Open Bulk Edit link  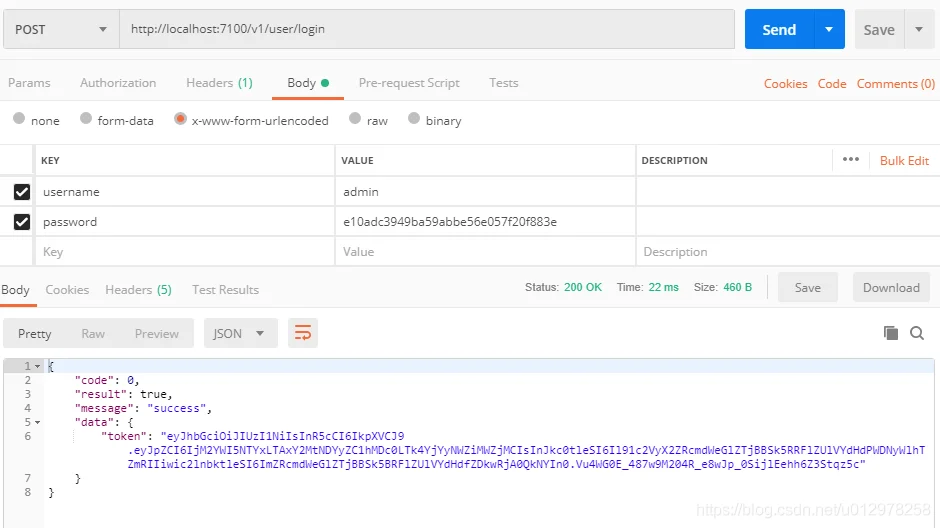point(904,160)
